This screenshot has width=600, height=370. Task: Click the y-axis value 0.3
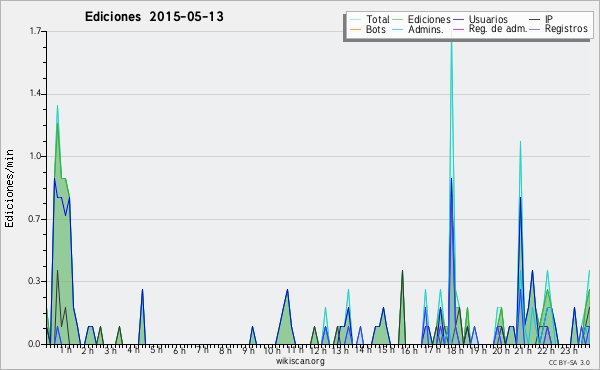35,281
